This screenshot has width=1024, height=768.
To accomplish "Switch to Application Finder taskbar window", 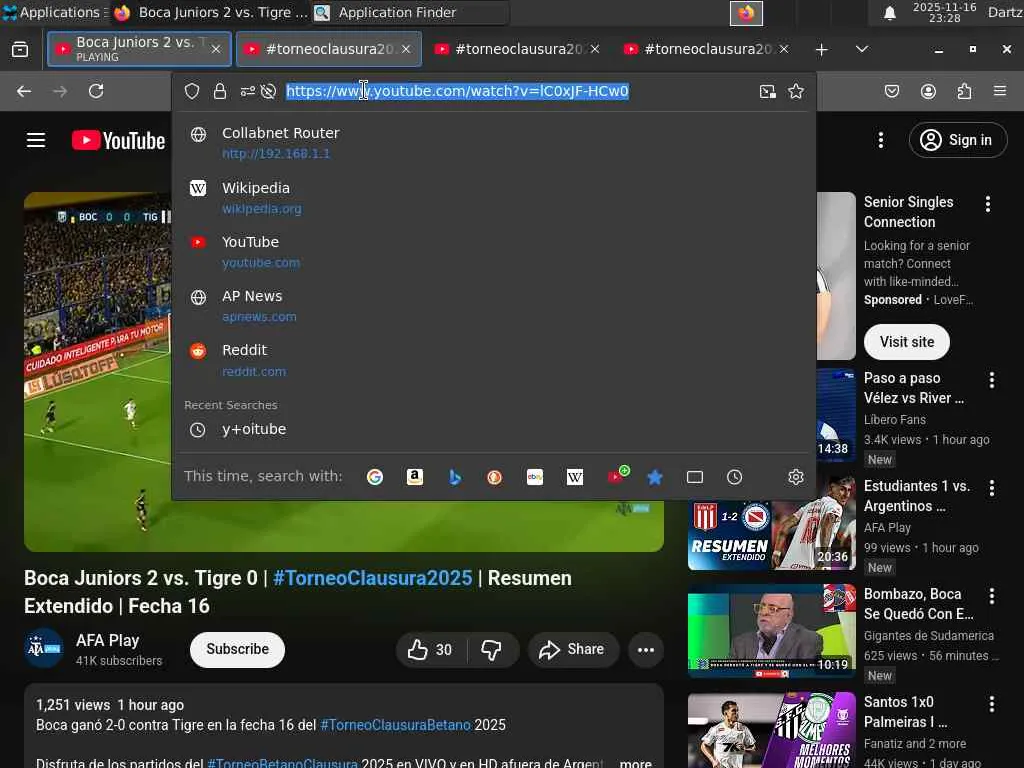I will click(409, 12).
